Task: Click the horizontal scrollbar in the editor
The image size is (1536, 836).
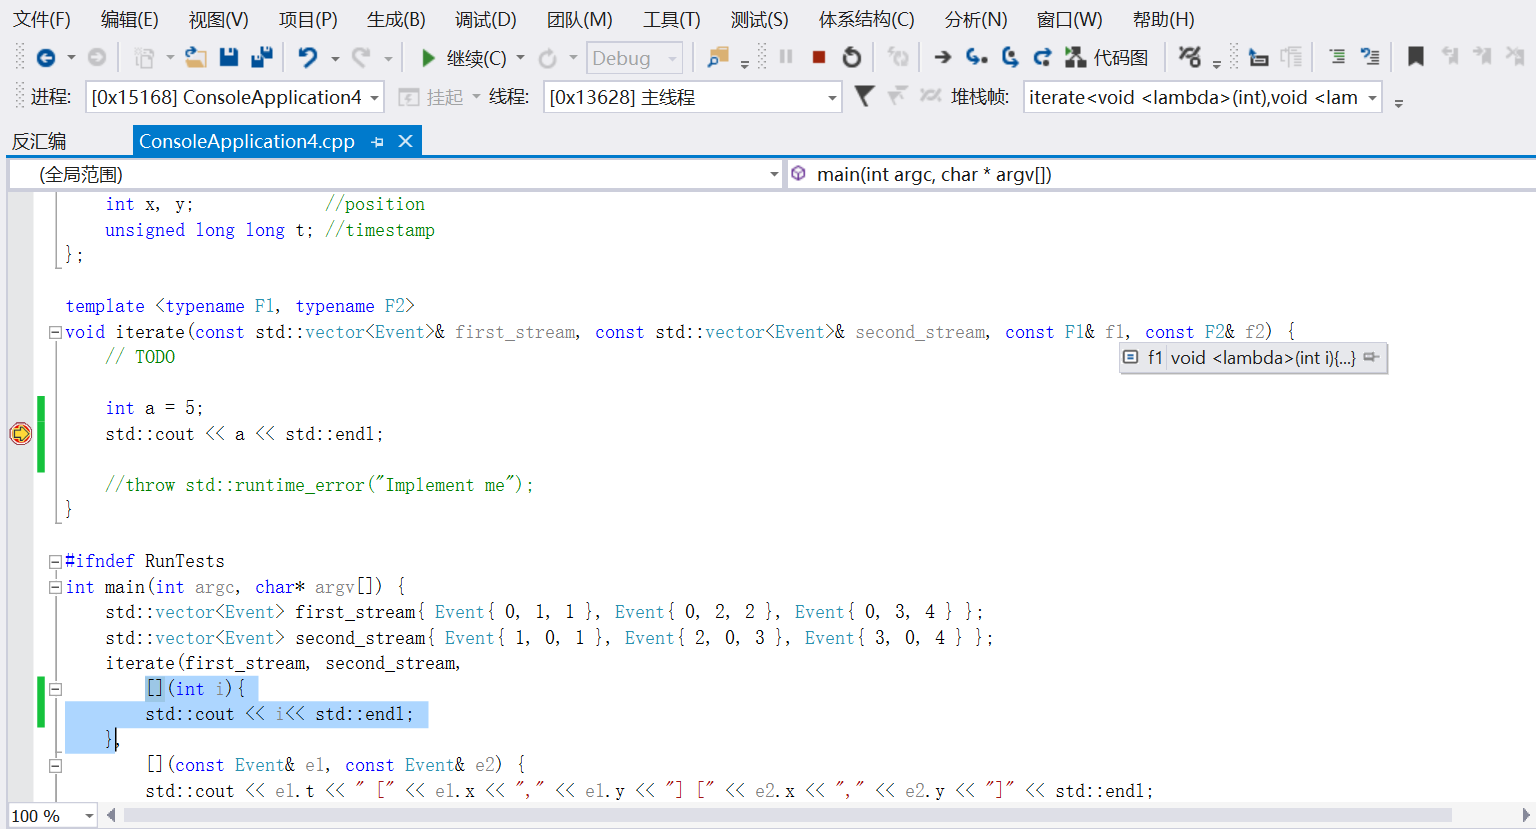Action: point(787,815)
